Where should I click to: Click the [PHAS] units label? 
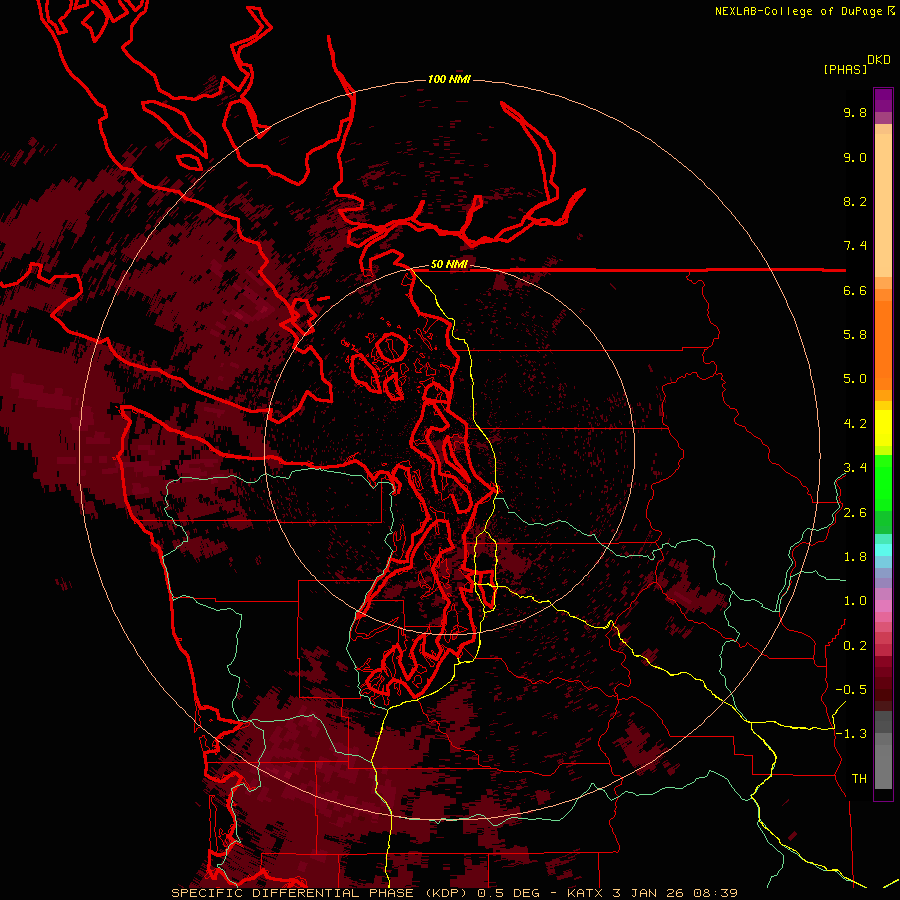point(845,69)
